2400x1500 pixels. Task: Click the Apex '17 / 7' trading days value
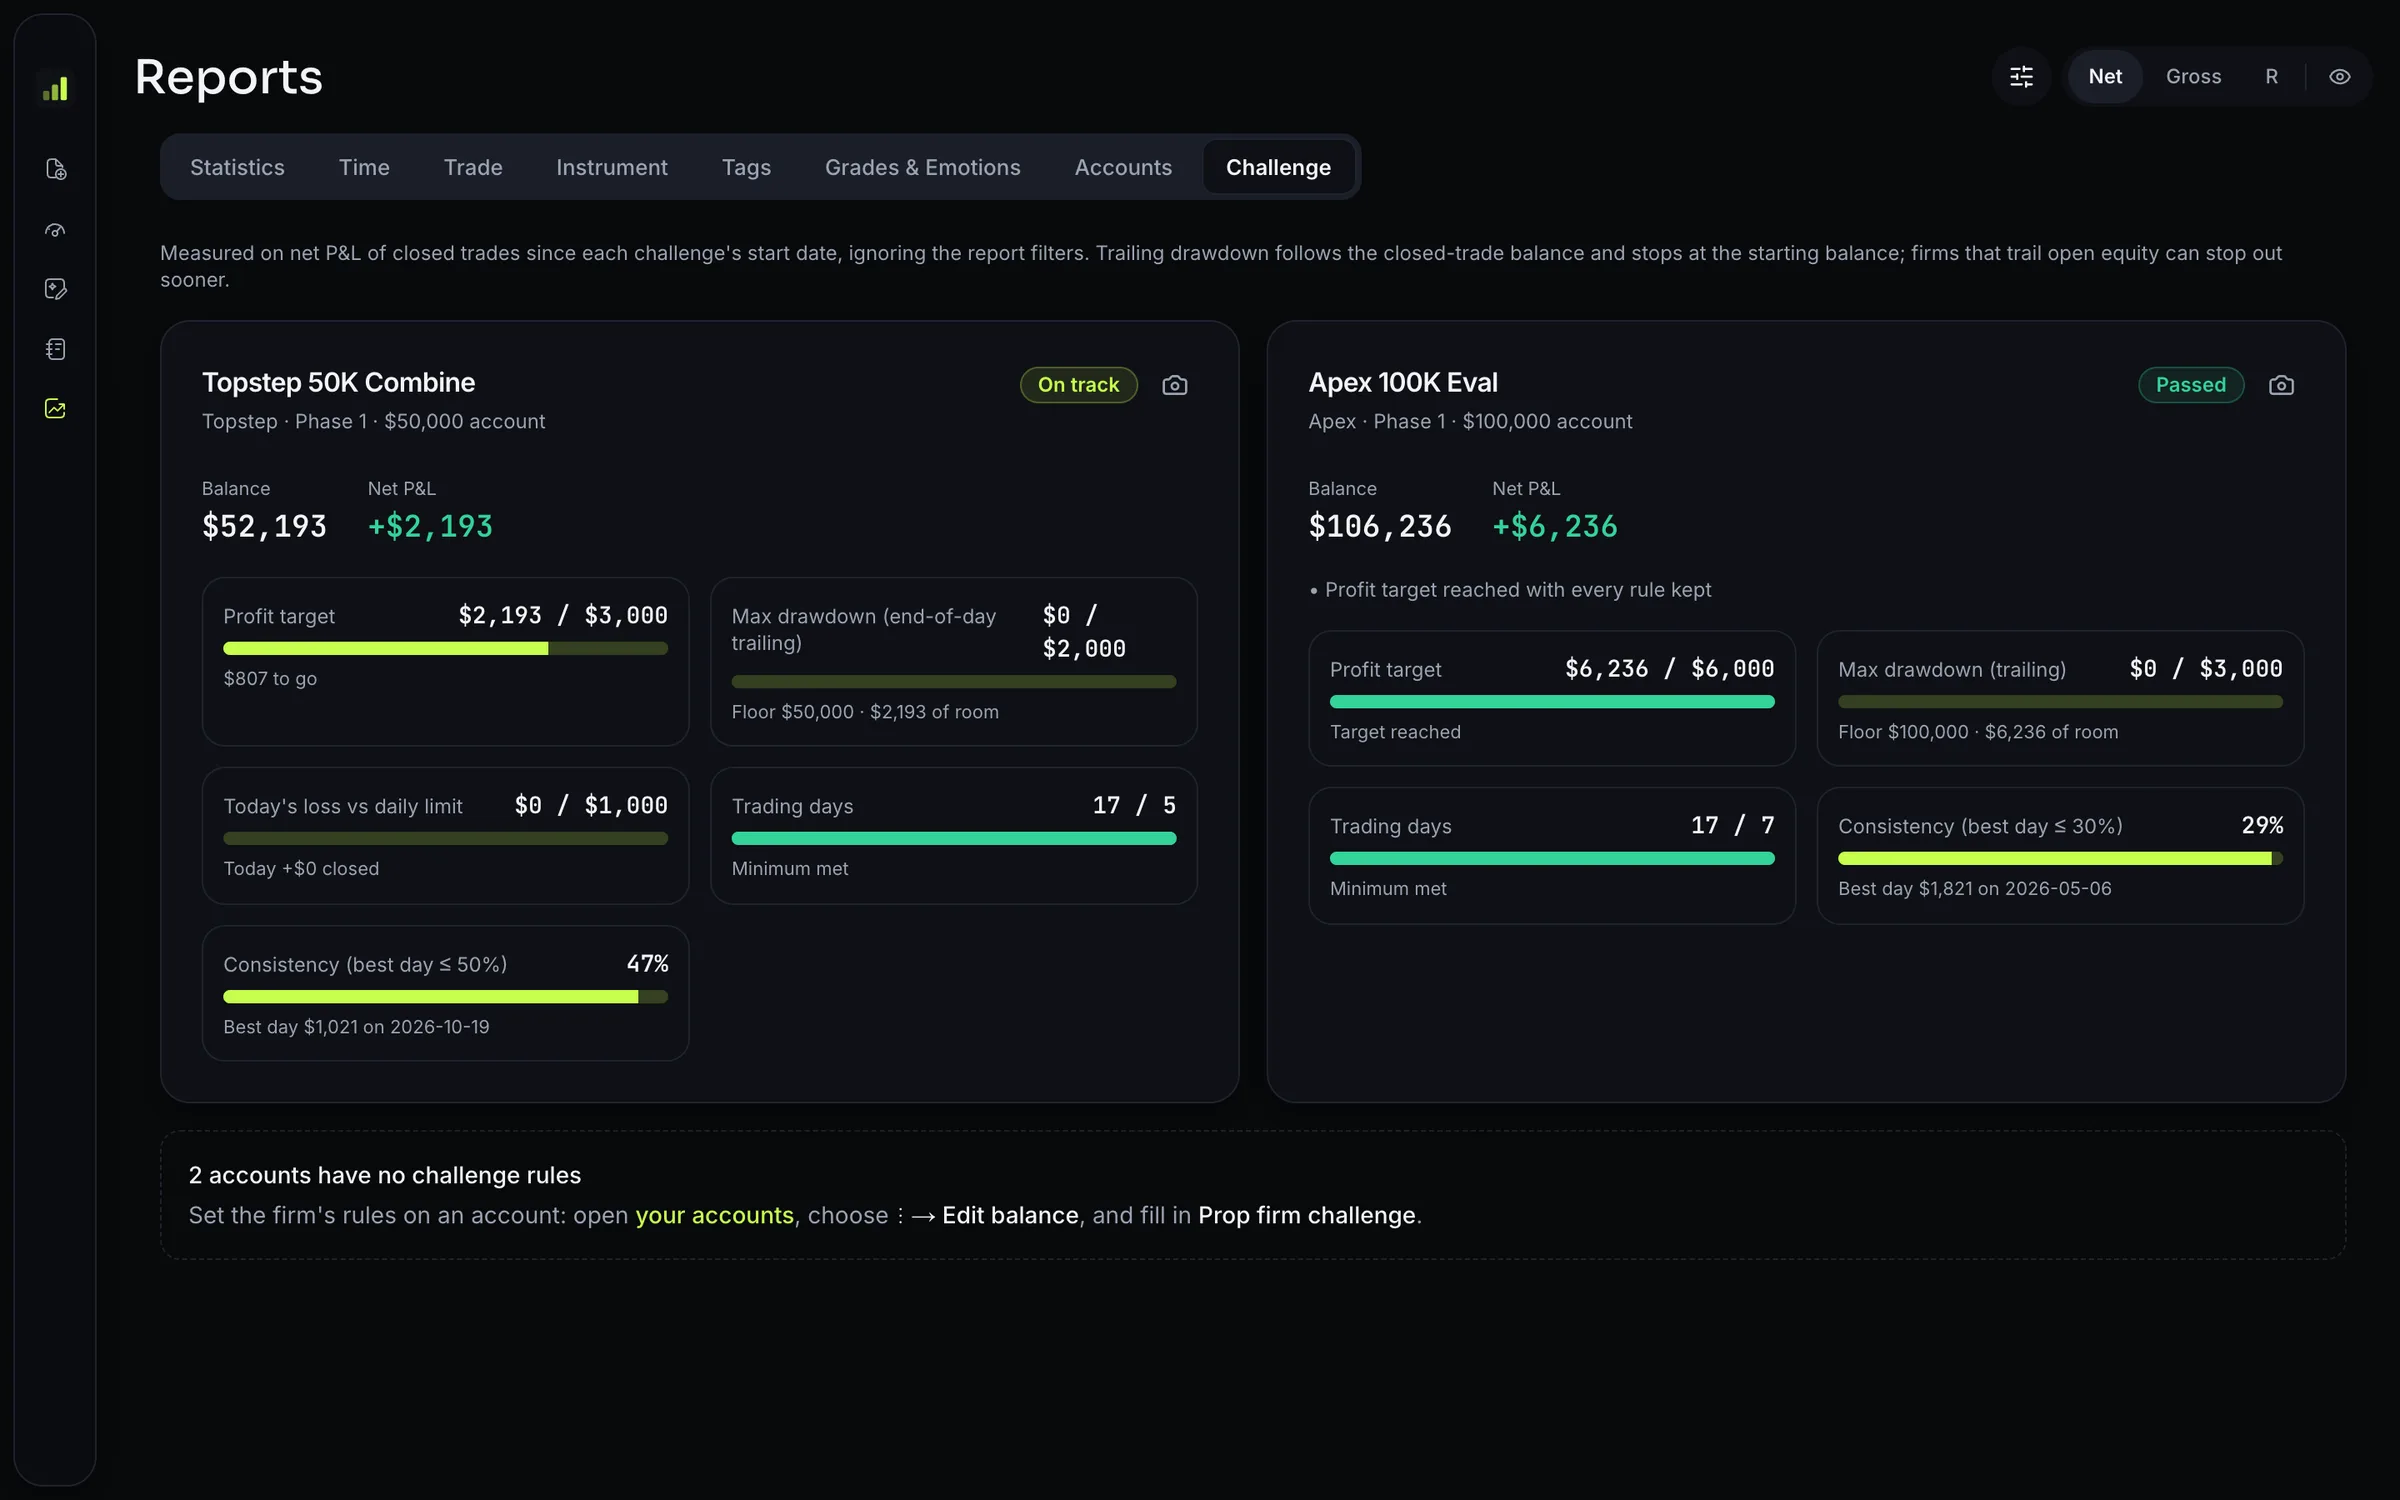[x=1732, y=826]
